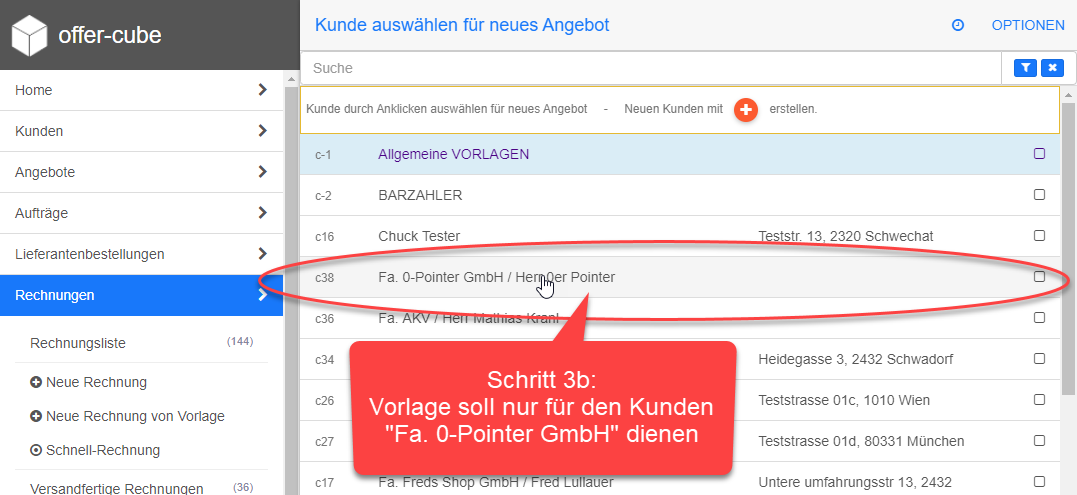
Task: Click plus icon beside Neue Rechnung
Action: coord(36,382)
